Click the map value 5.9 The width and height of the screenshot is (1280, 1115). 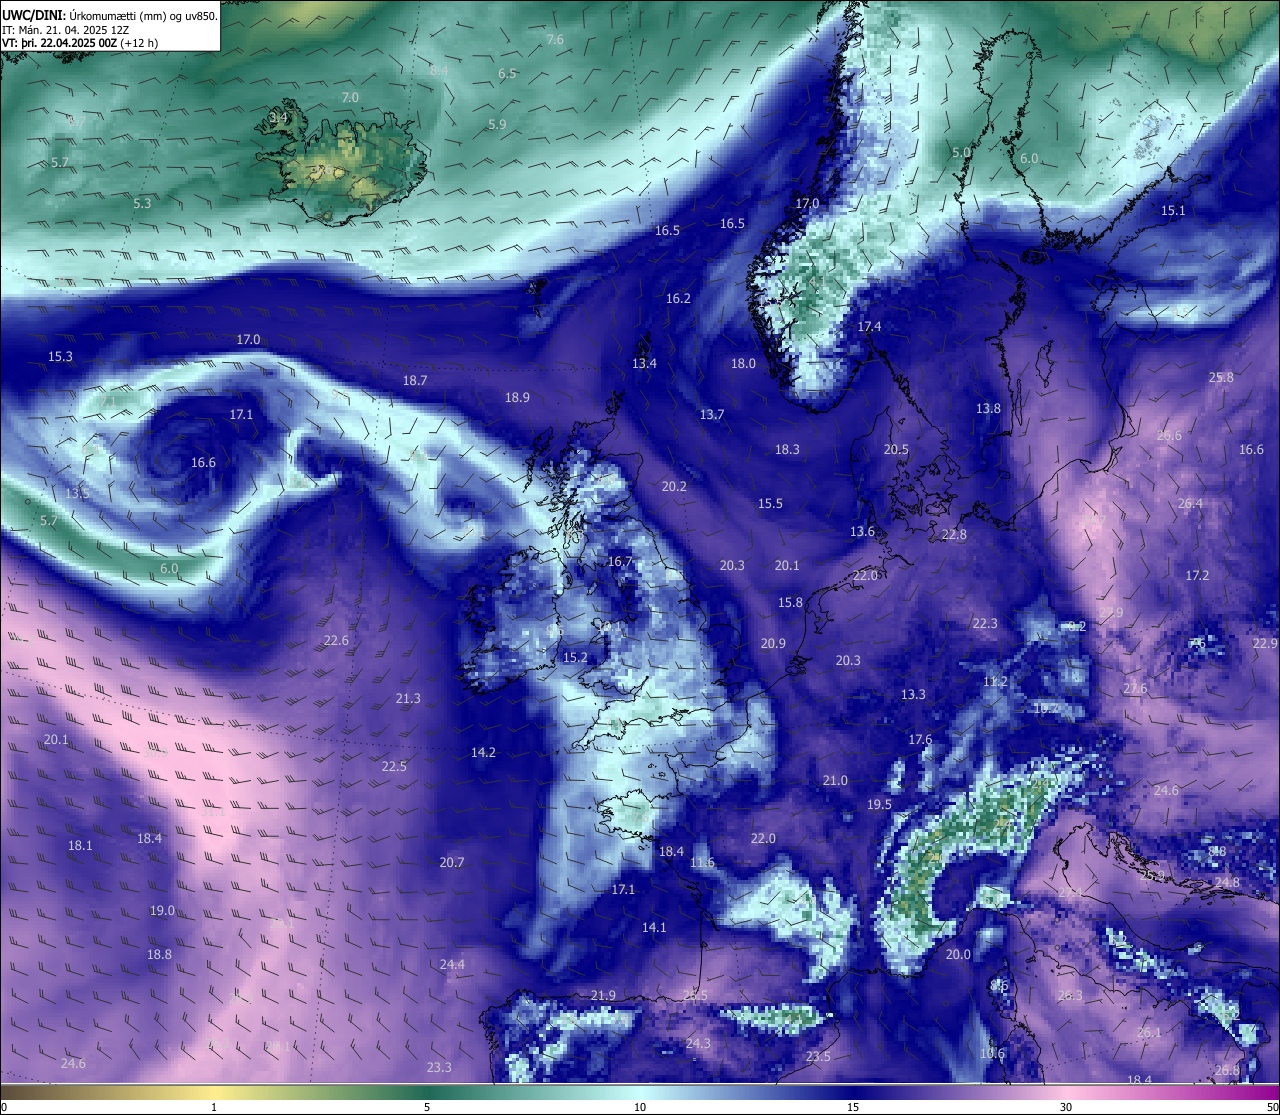click(497, 124)
